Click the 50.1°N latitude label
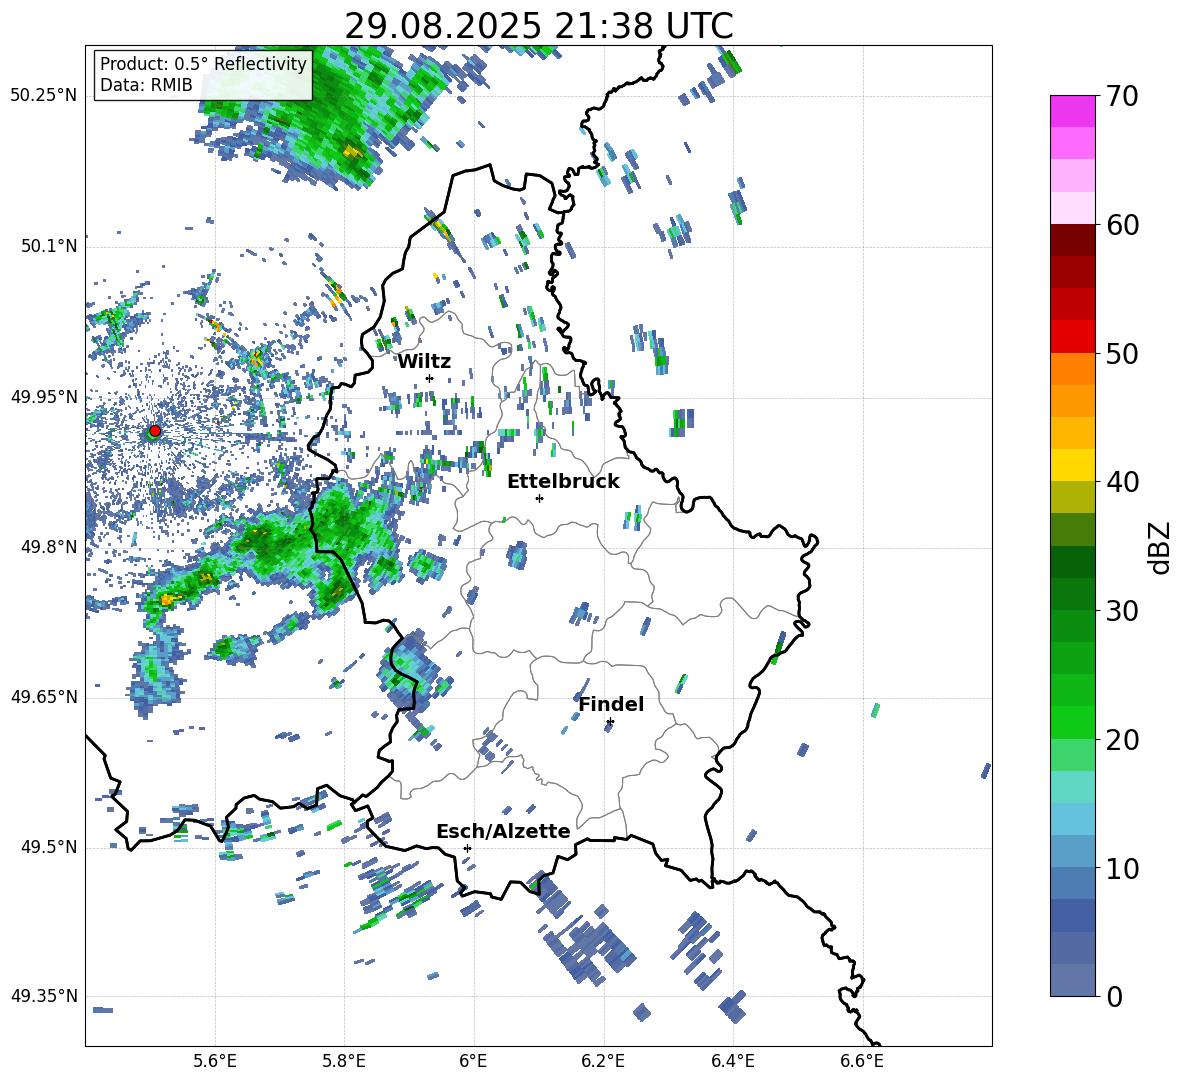1184x1081 pixels. coord(48,246)
